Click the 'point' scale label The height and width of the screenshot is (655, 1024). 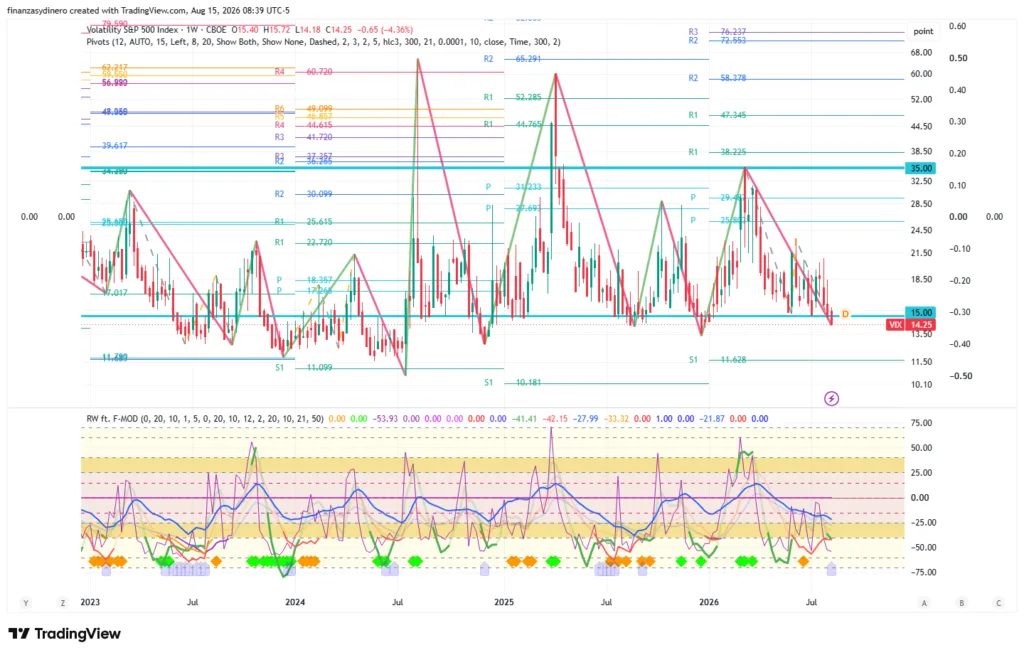point(923,31)
